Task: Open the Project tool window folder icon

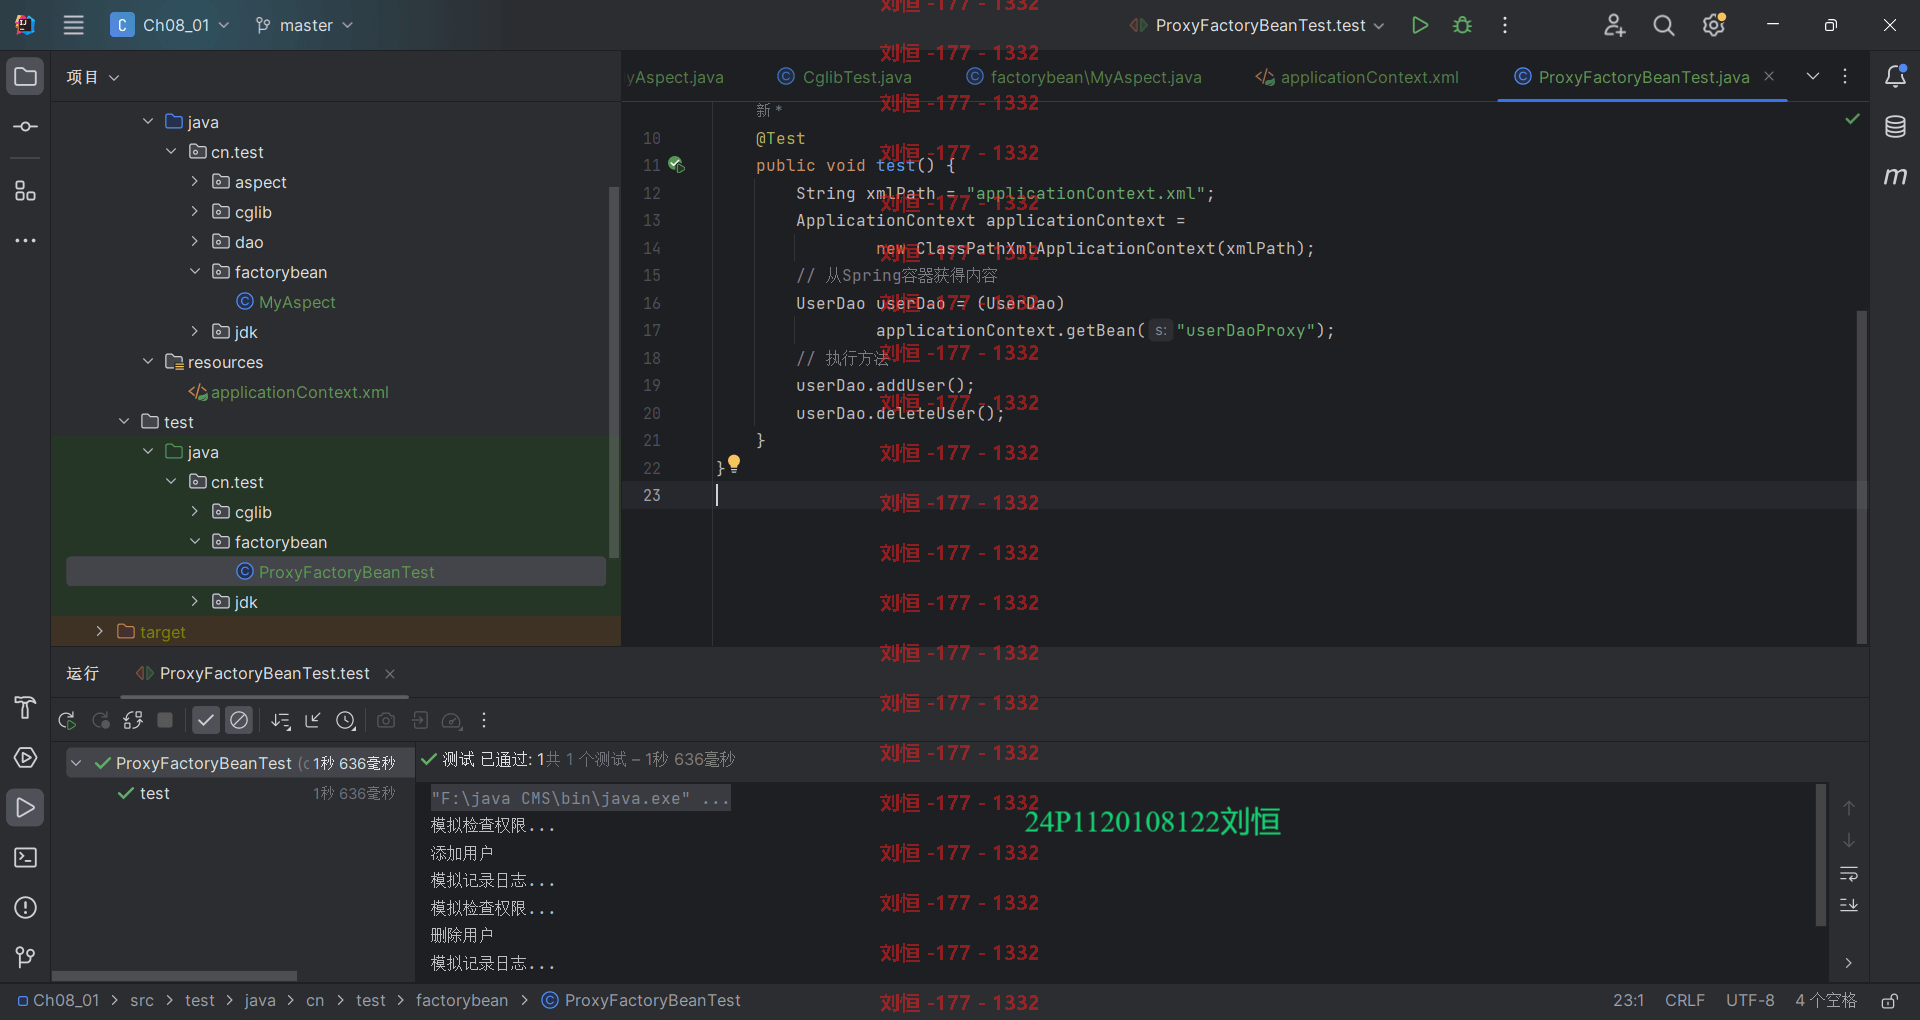Action: (x=26, y=77)
